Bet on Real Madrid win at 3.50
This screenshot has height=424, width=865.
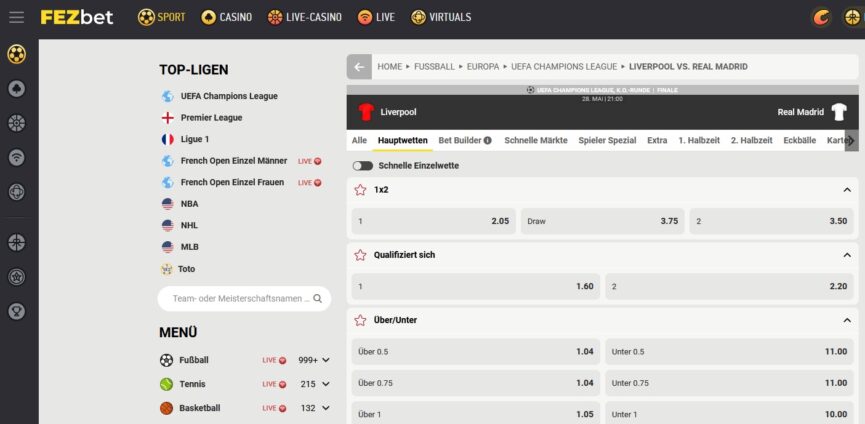tap(771, 221)
